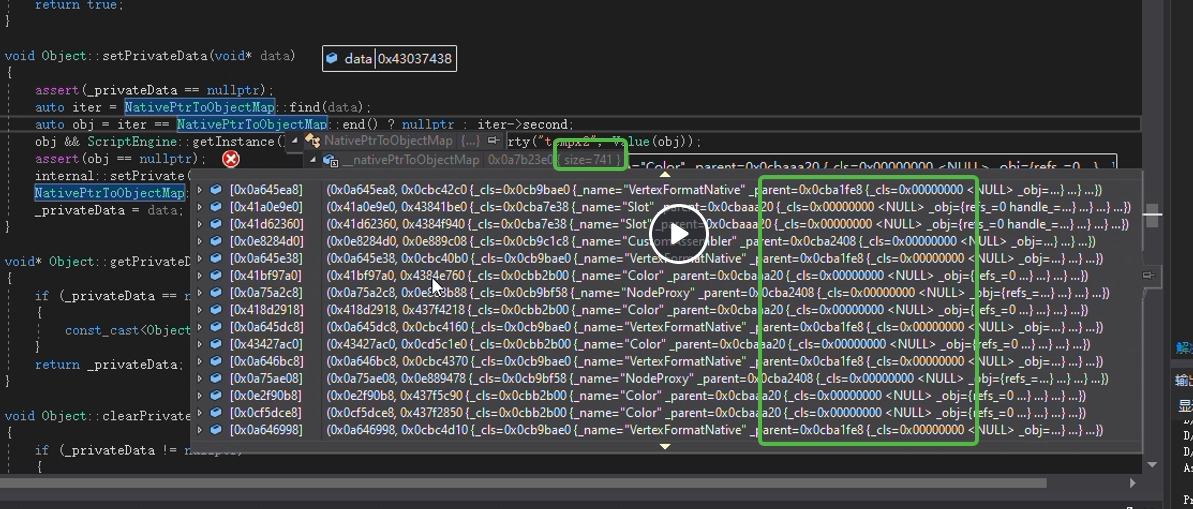
Task: Expand the [0x0e8284d0] entry
Action: coord(200,241)
